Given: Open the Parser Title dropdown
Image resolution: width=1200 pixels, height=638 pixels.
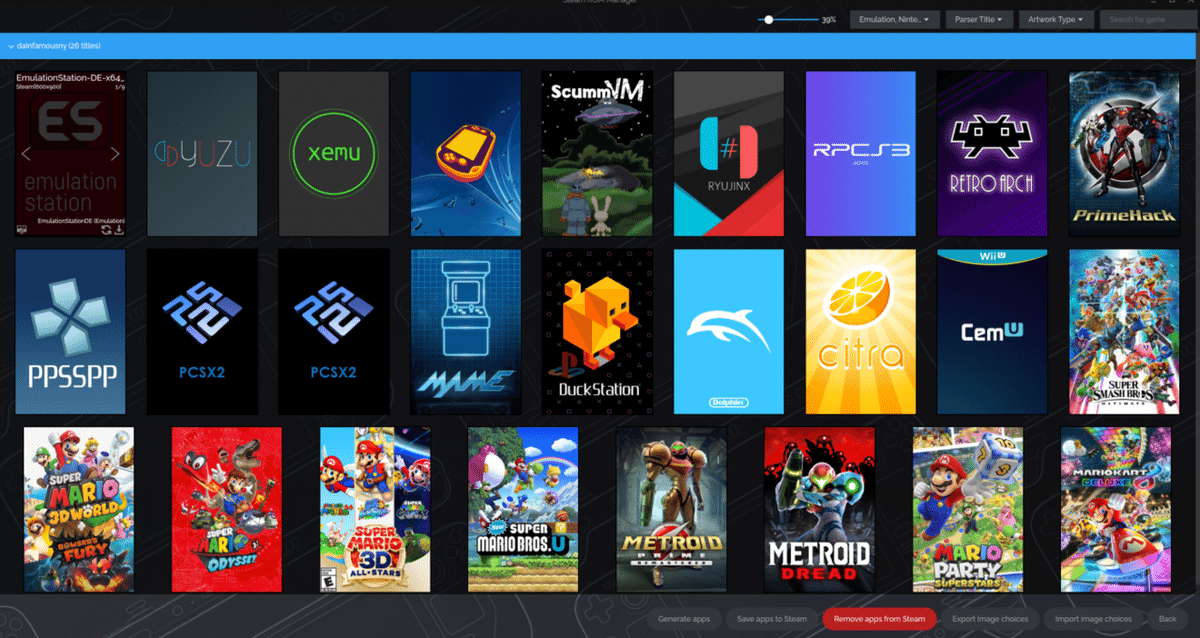Looking at the screenshot, I should coord(981,19).
